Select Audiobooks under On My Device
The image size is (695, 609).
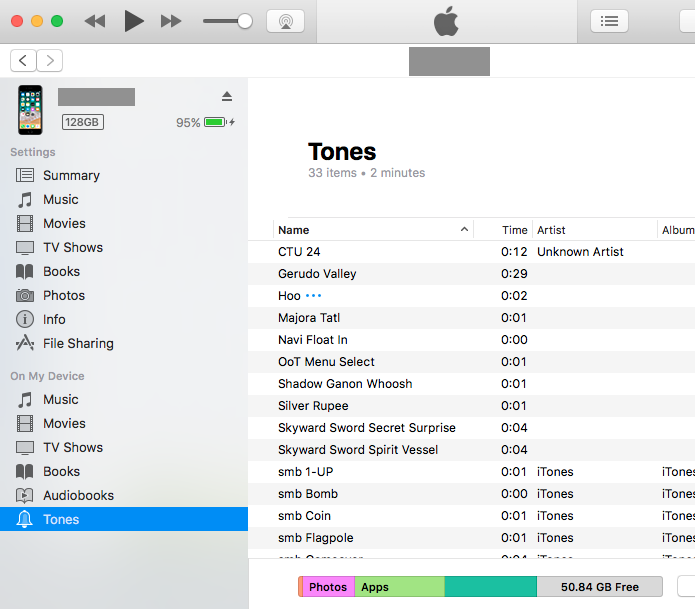(x=78, y=495)
